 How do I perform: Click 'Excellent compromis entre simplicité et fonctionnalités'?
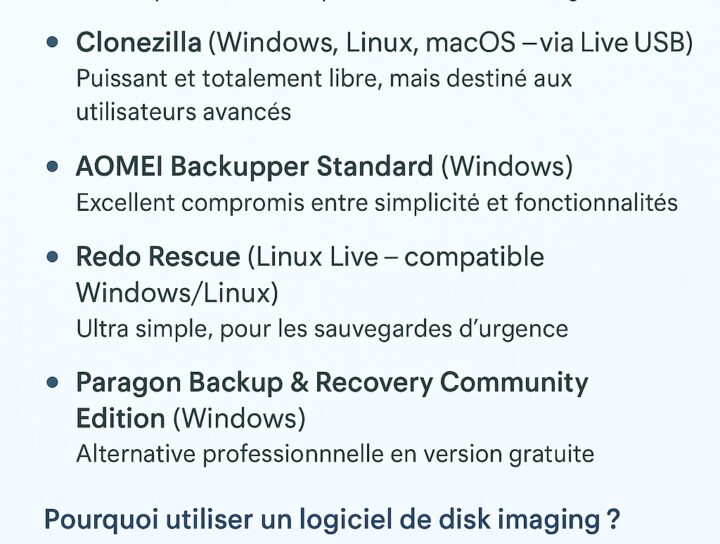[377, 202]
